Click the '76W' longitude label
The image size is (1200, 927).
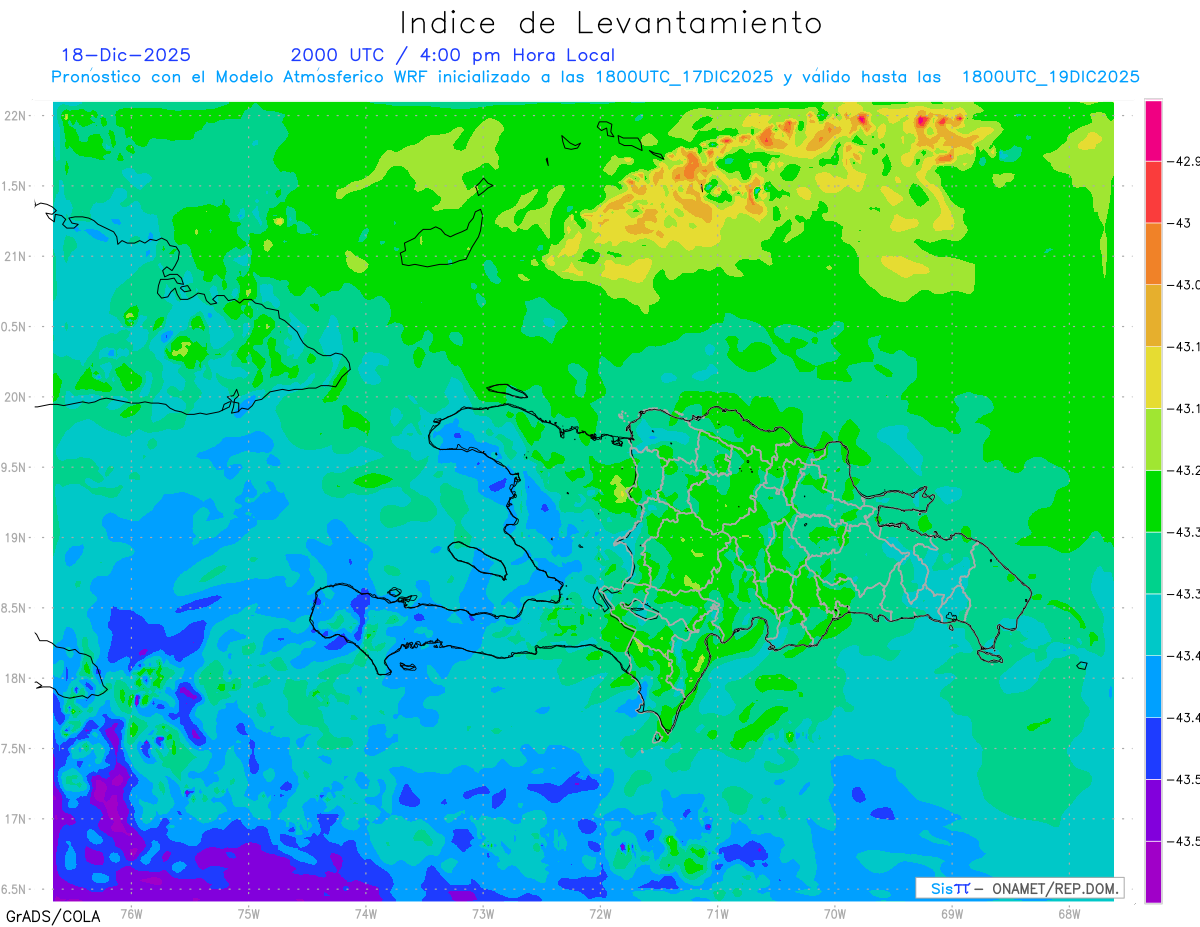[x=131, y=913]
